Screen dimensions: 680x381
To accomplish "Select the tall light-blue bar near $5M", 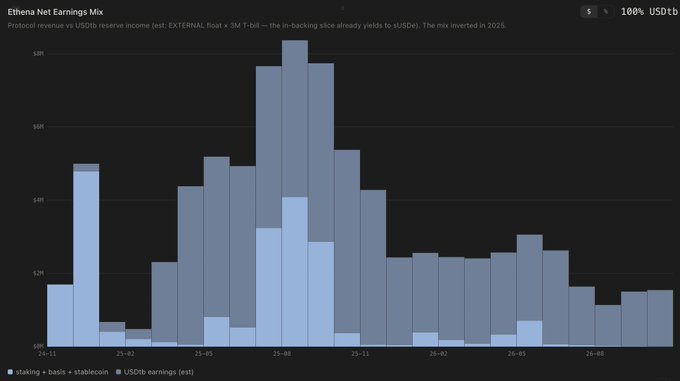I will 86,259.
